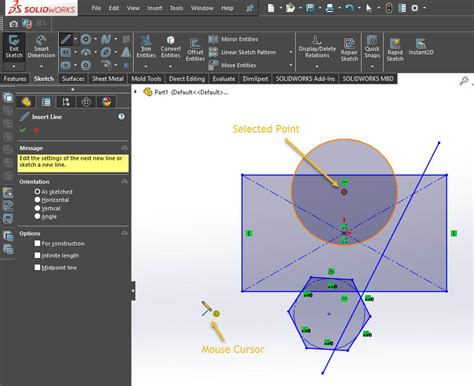
Task: Open dropdown arrow under Quick Snaps
Action: (x=372, y=66)
